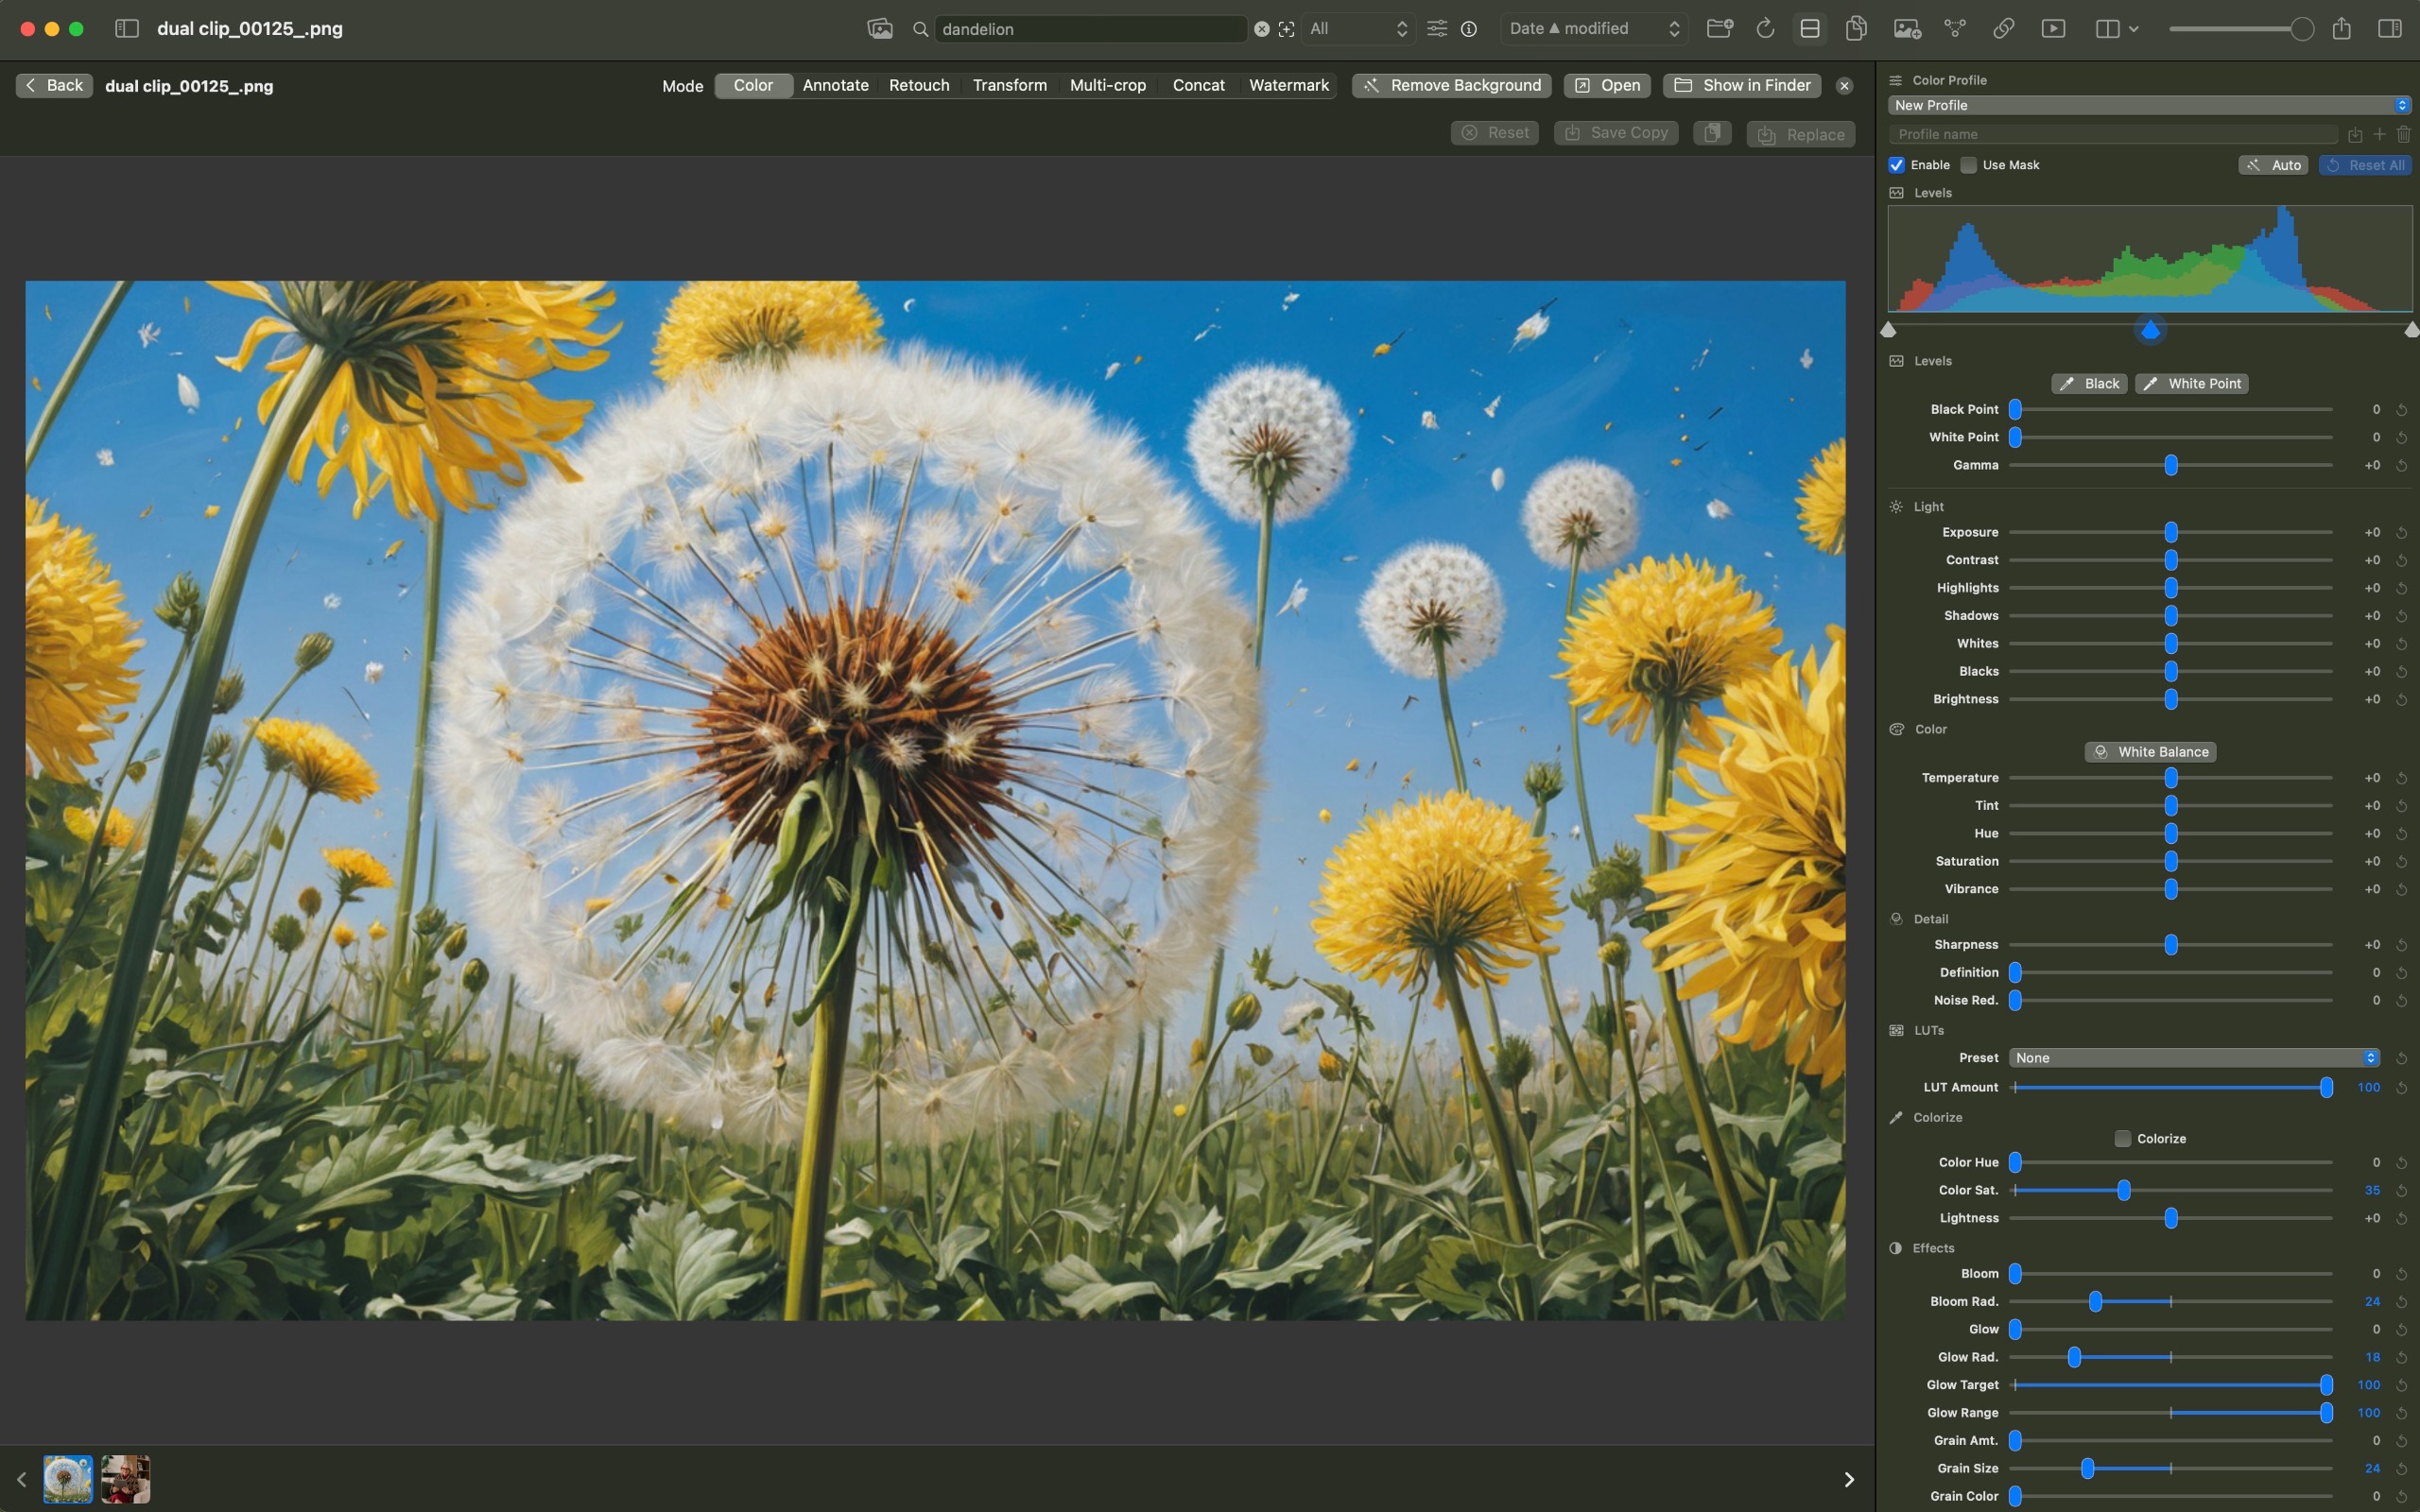Click the White Balance button
The image size is (2420, 1512).
tap(2150, 752)
